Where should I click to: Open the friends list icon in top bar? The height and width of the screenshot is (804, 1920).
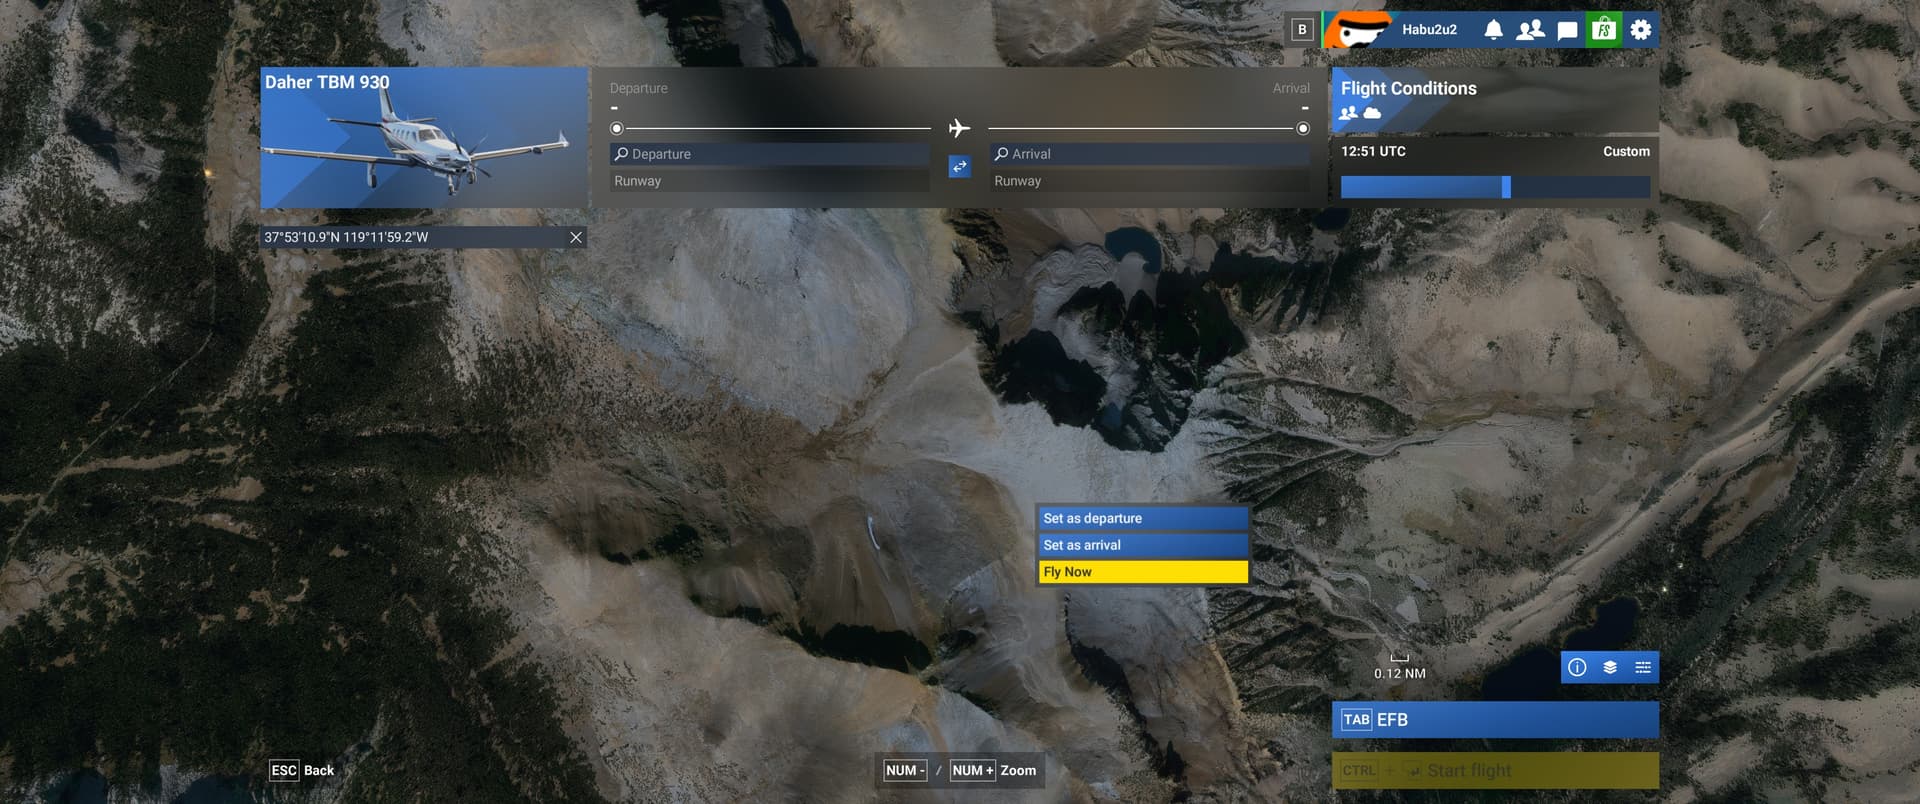point(1530,30)
